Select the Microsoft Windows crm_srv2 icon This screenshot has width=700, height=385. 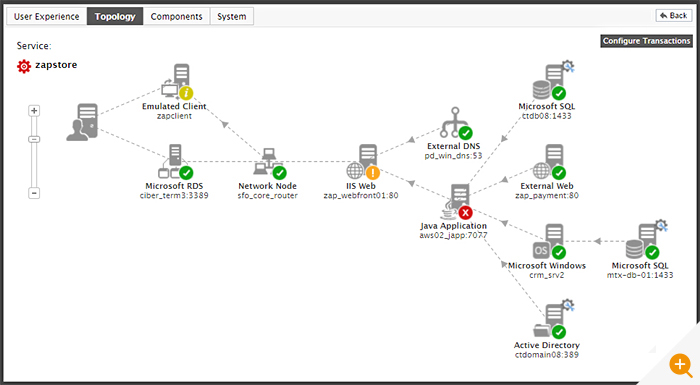549,241
